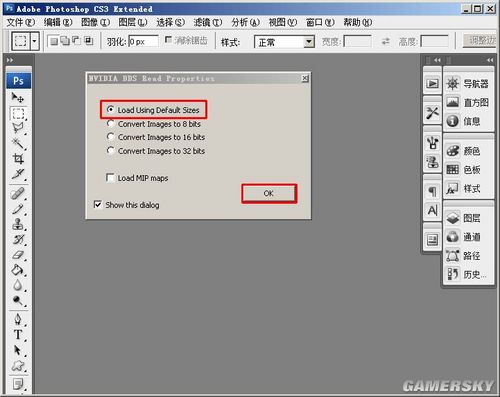The image size is (500, 397).
Task: Select Load Using Default Sizes option
Action: click(153, 110)
